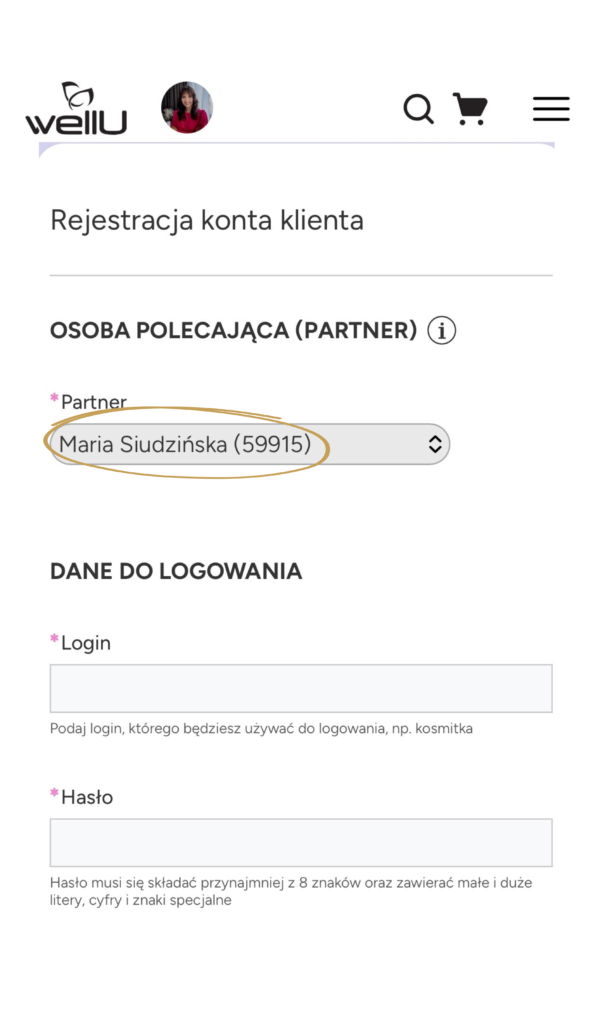Viewport: 605px width, 1024px height.
Task: Click the required asterisk next to Login
Action: tap(55, 641)
